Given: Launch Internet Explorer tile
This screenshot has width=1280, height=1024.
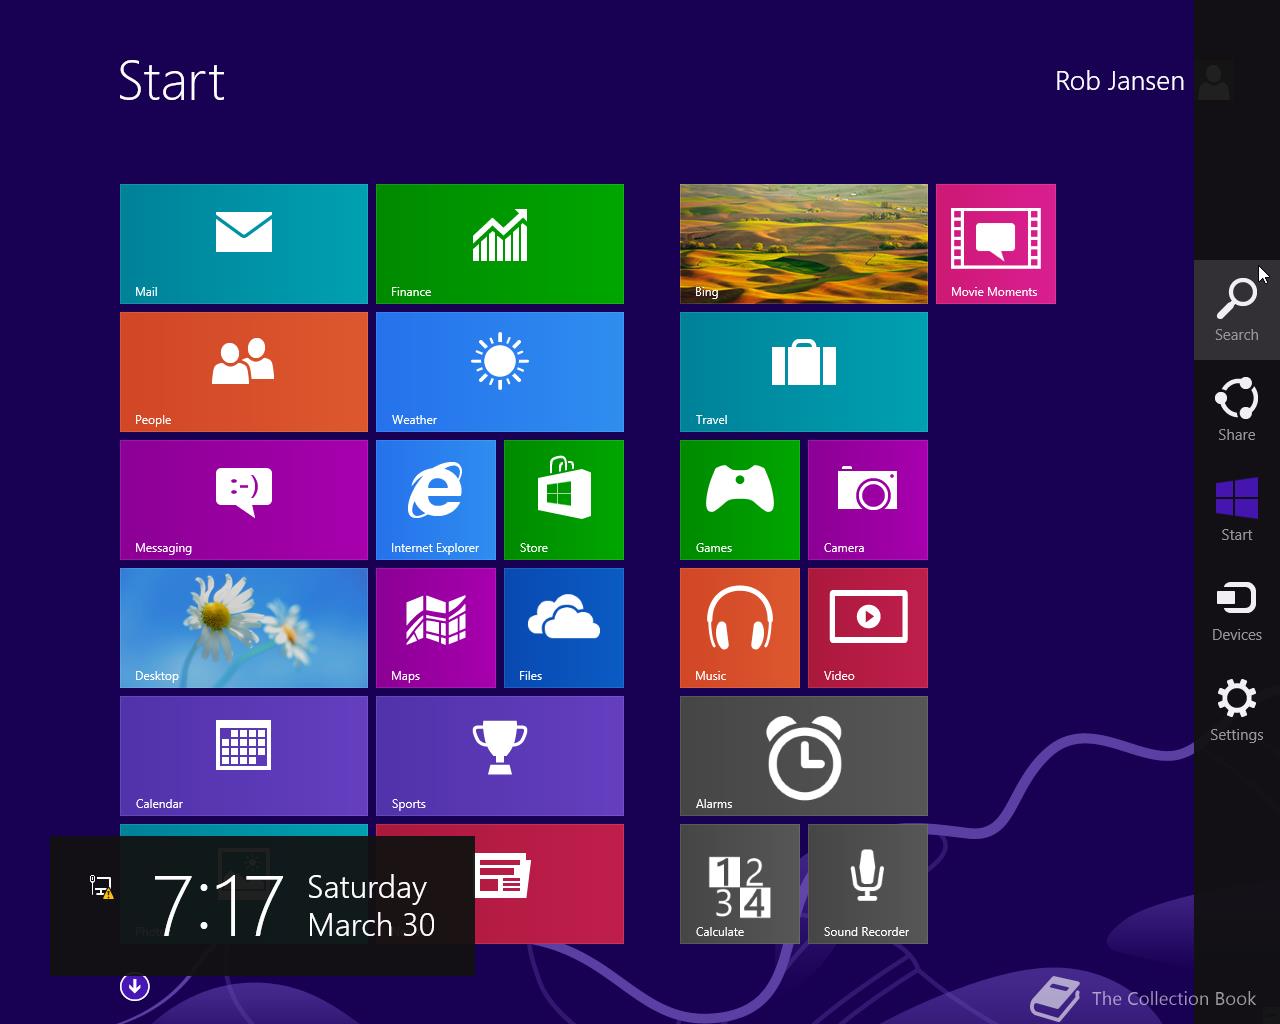Looking at the screenshot, I should coord(436,500).
